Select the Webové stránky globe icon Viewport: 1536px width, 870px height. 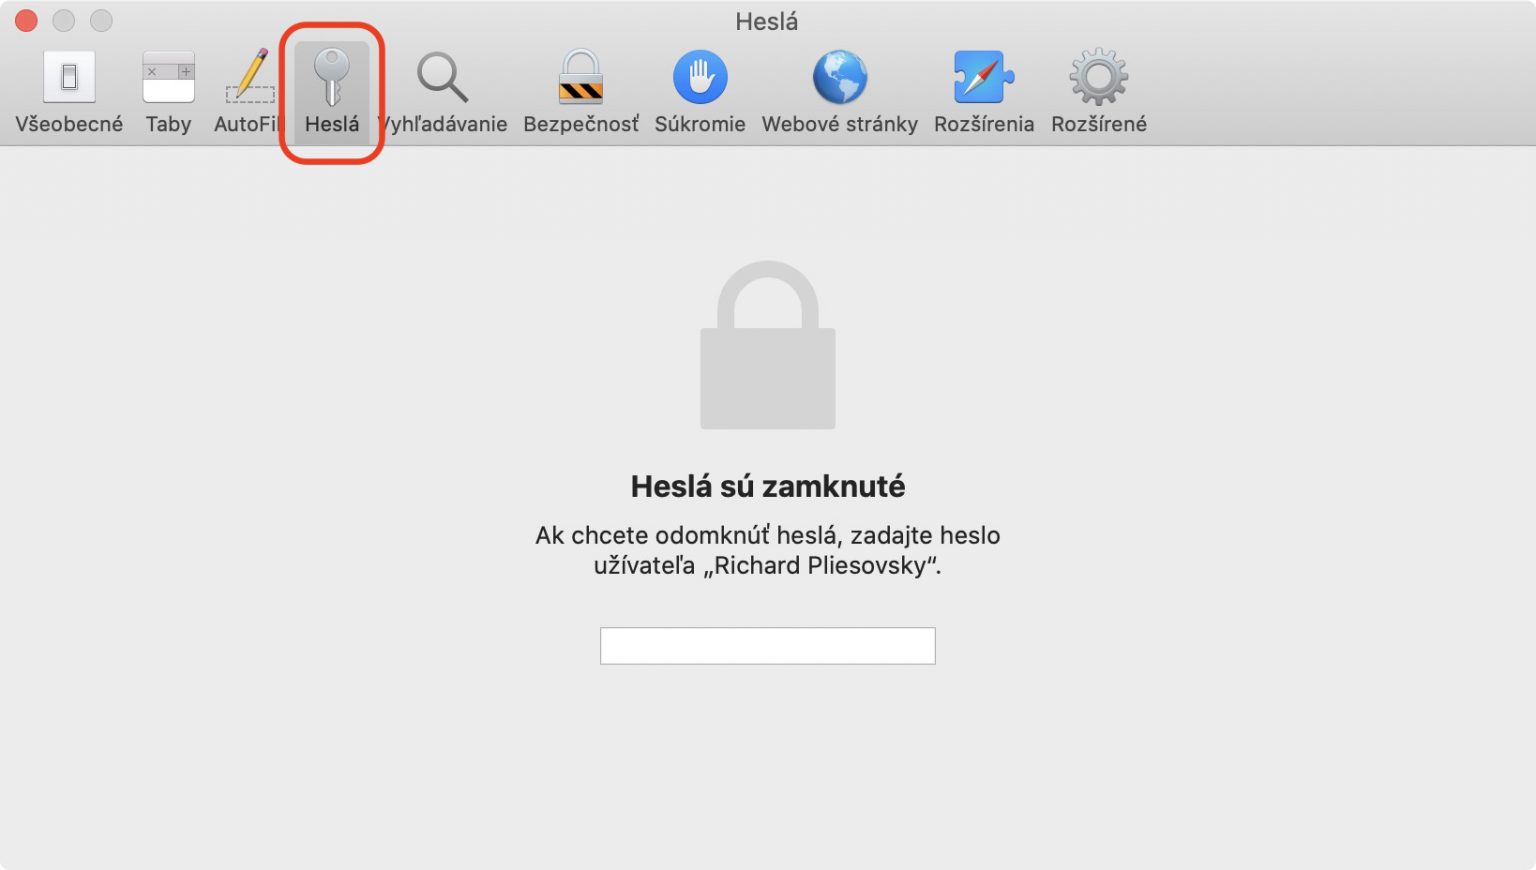pyautogui.click(x=840, y=77)
